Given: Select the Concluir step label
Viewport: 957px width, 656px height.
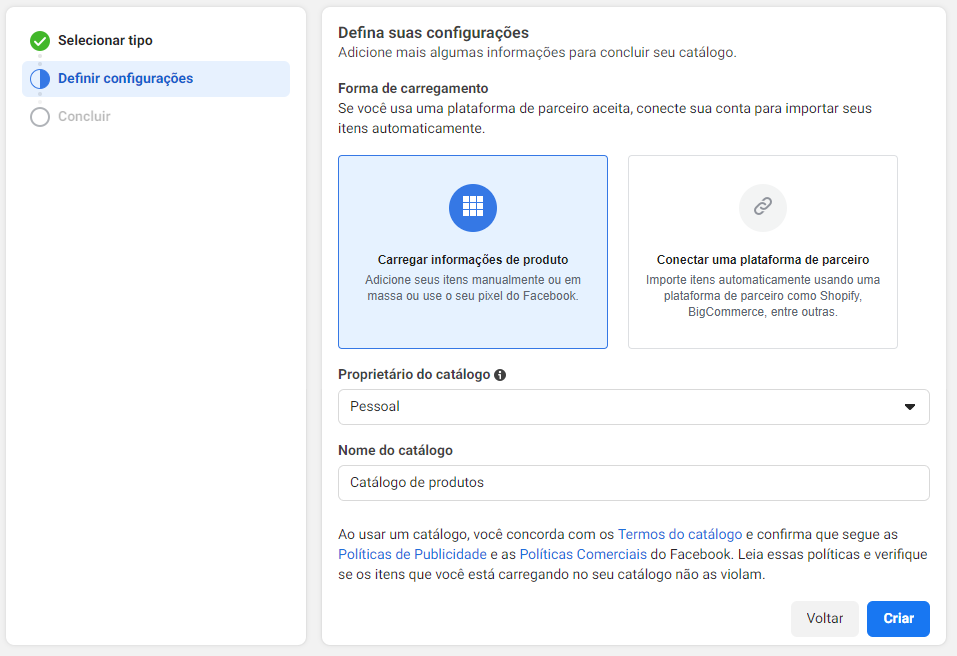Looking at the screenshot, I should pyautogui.click(x=84, y=116).
